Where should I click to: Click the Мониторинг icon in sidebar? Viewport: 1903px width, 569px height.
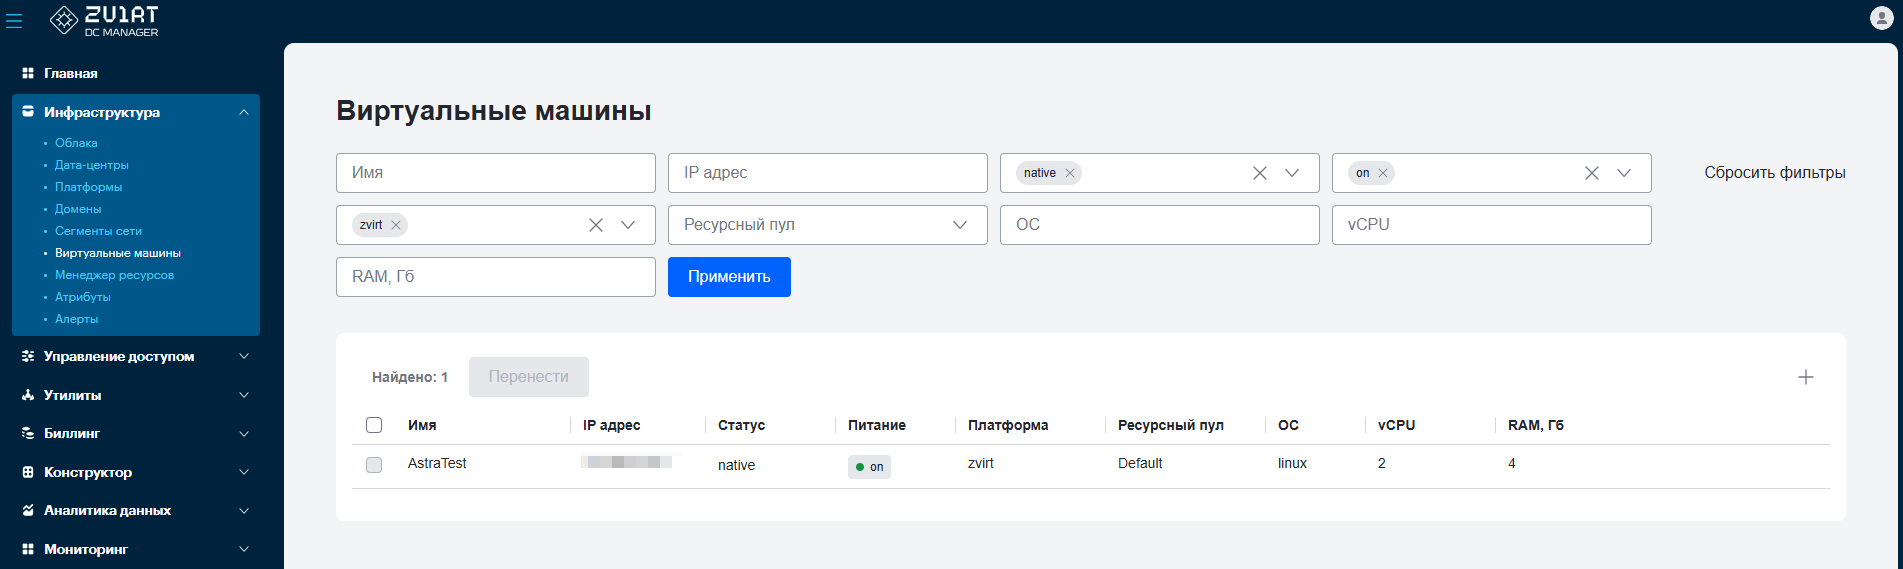pos(28,549)
